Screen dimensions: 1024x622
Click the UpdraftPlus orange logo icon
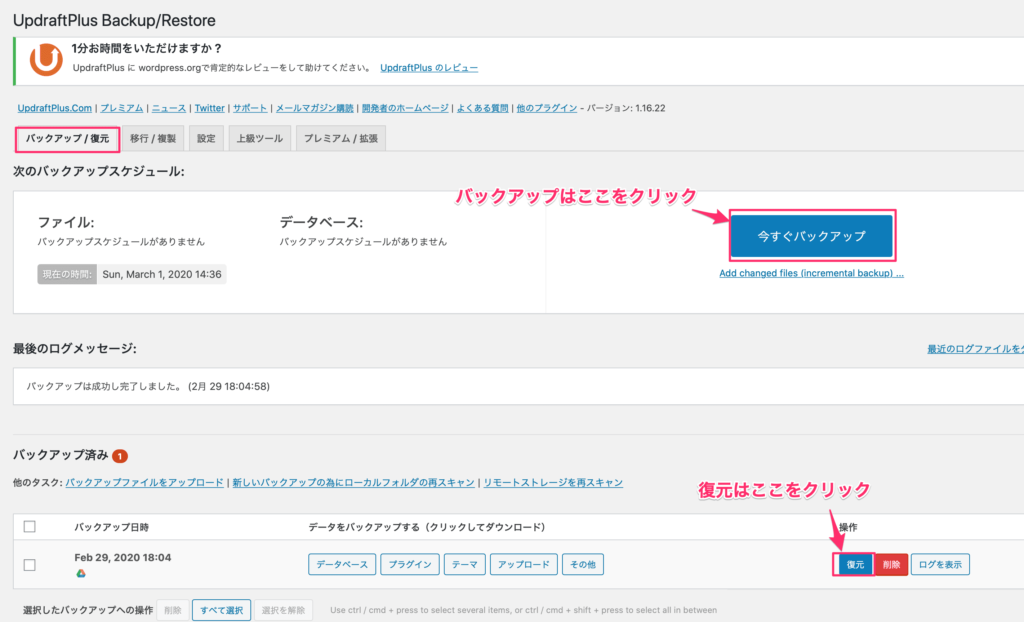[x=46, y=60]
